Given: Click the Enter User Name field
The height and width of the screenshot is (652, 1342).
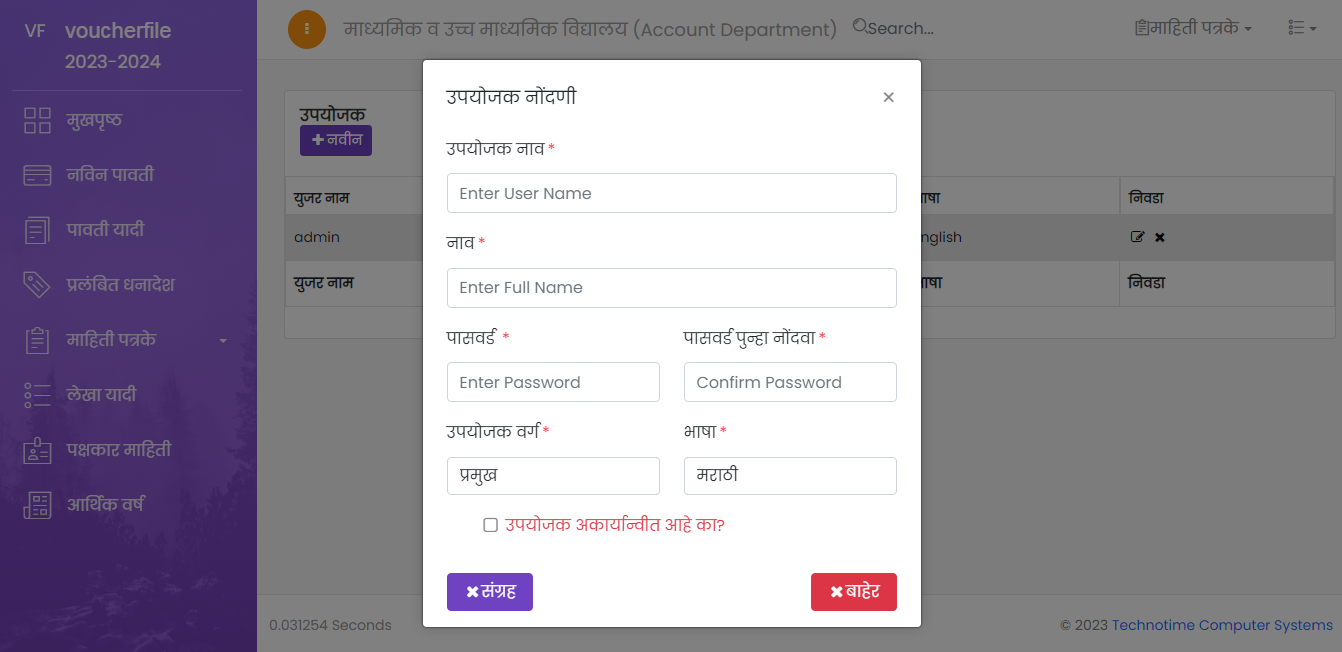Looking at the screenshot, I should (x=672, y=193).
